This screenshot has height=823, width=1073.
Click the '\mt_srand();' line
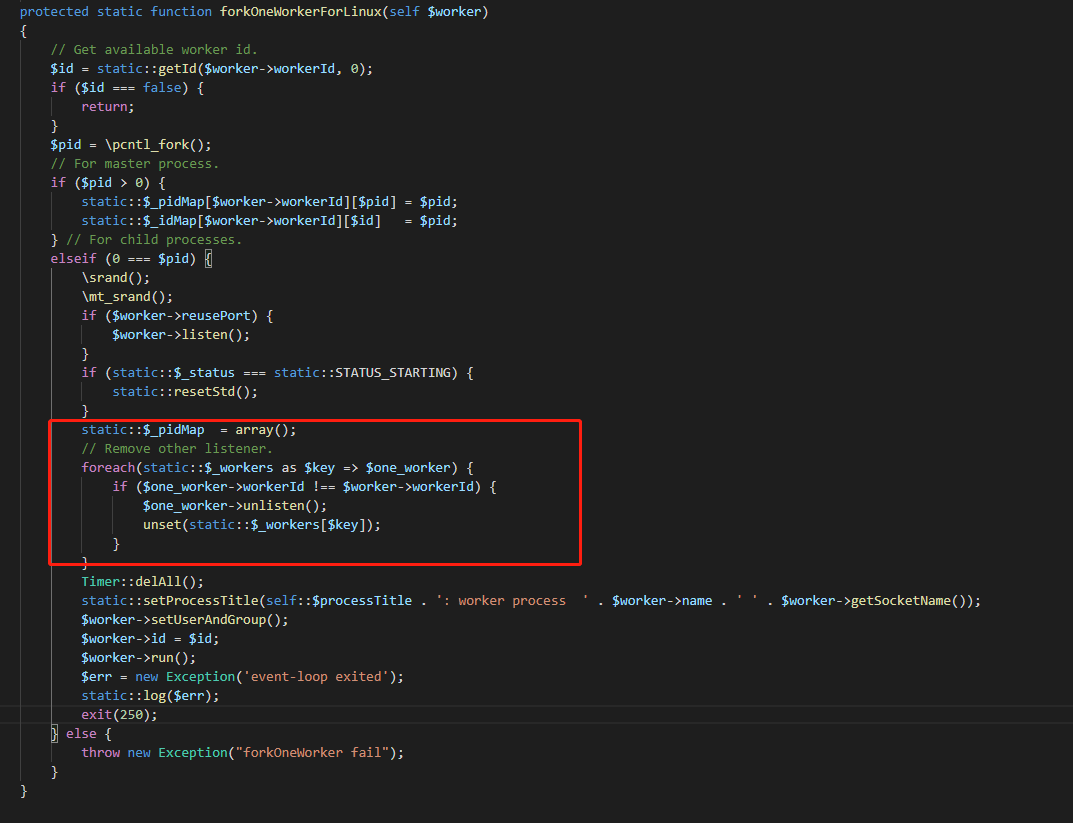coord(127,296)
